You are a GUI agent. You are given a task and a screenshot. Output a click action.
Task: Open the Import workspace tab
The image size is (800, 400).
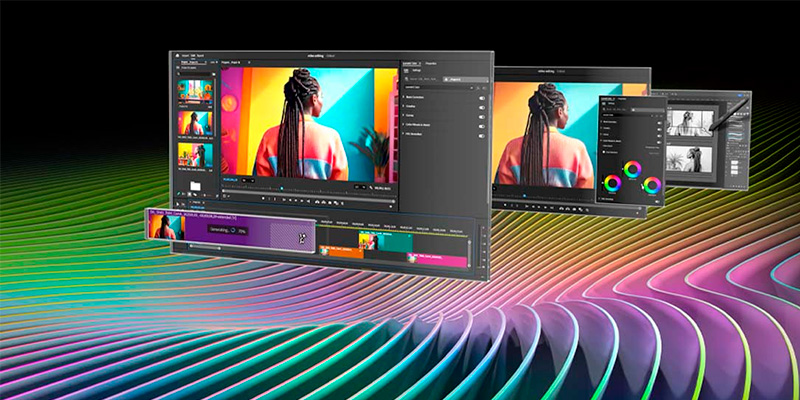[185, 56]
